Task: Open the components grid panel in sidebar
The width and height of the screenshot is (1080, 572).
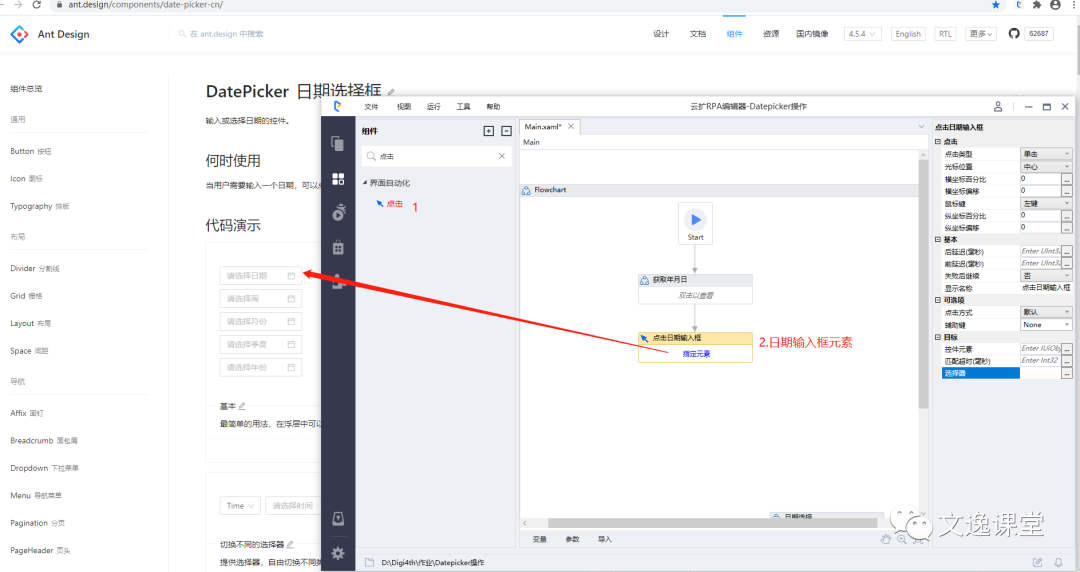Action: [338, 178]
